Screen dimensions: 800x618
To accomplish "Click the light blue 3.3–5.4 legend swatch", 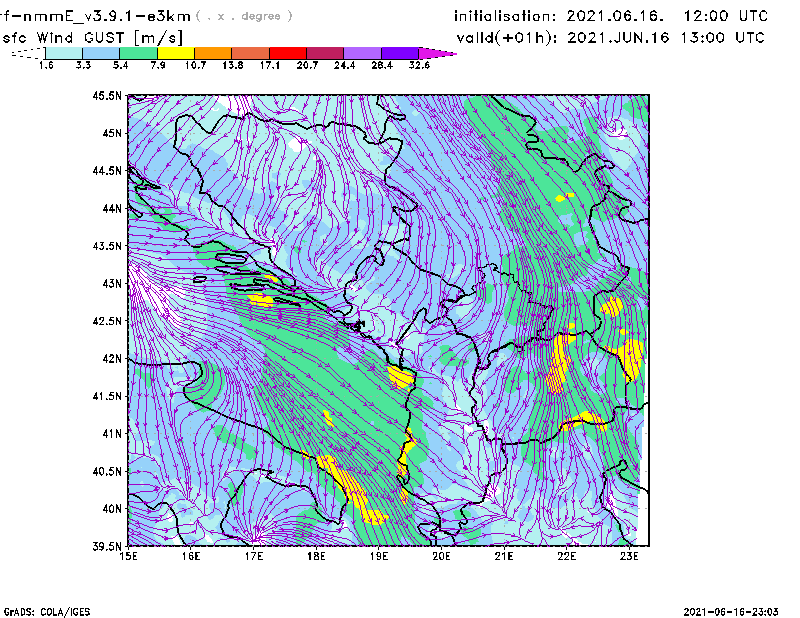I will click(x=101, y=53).
